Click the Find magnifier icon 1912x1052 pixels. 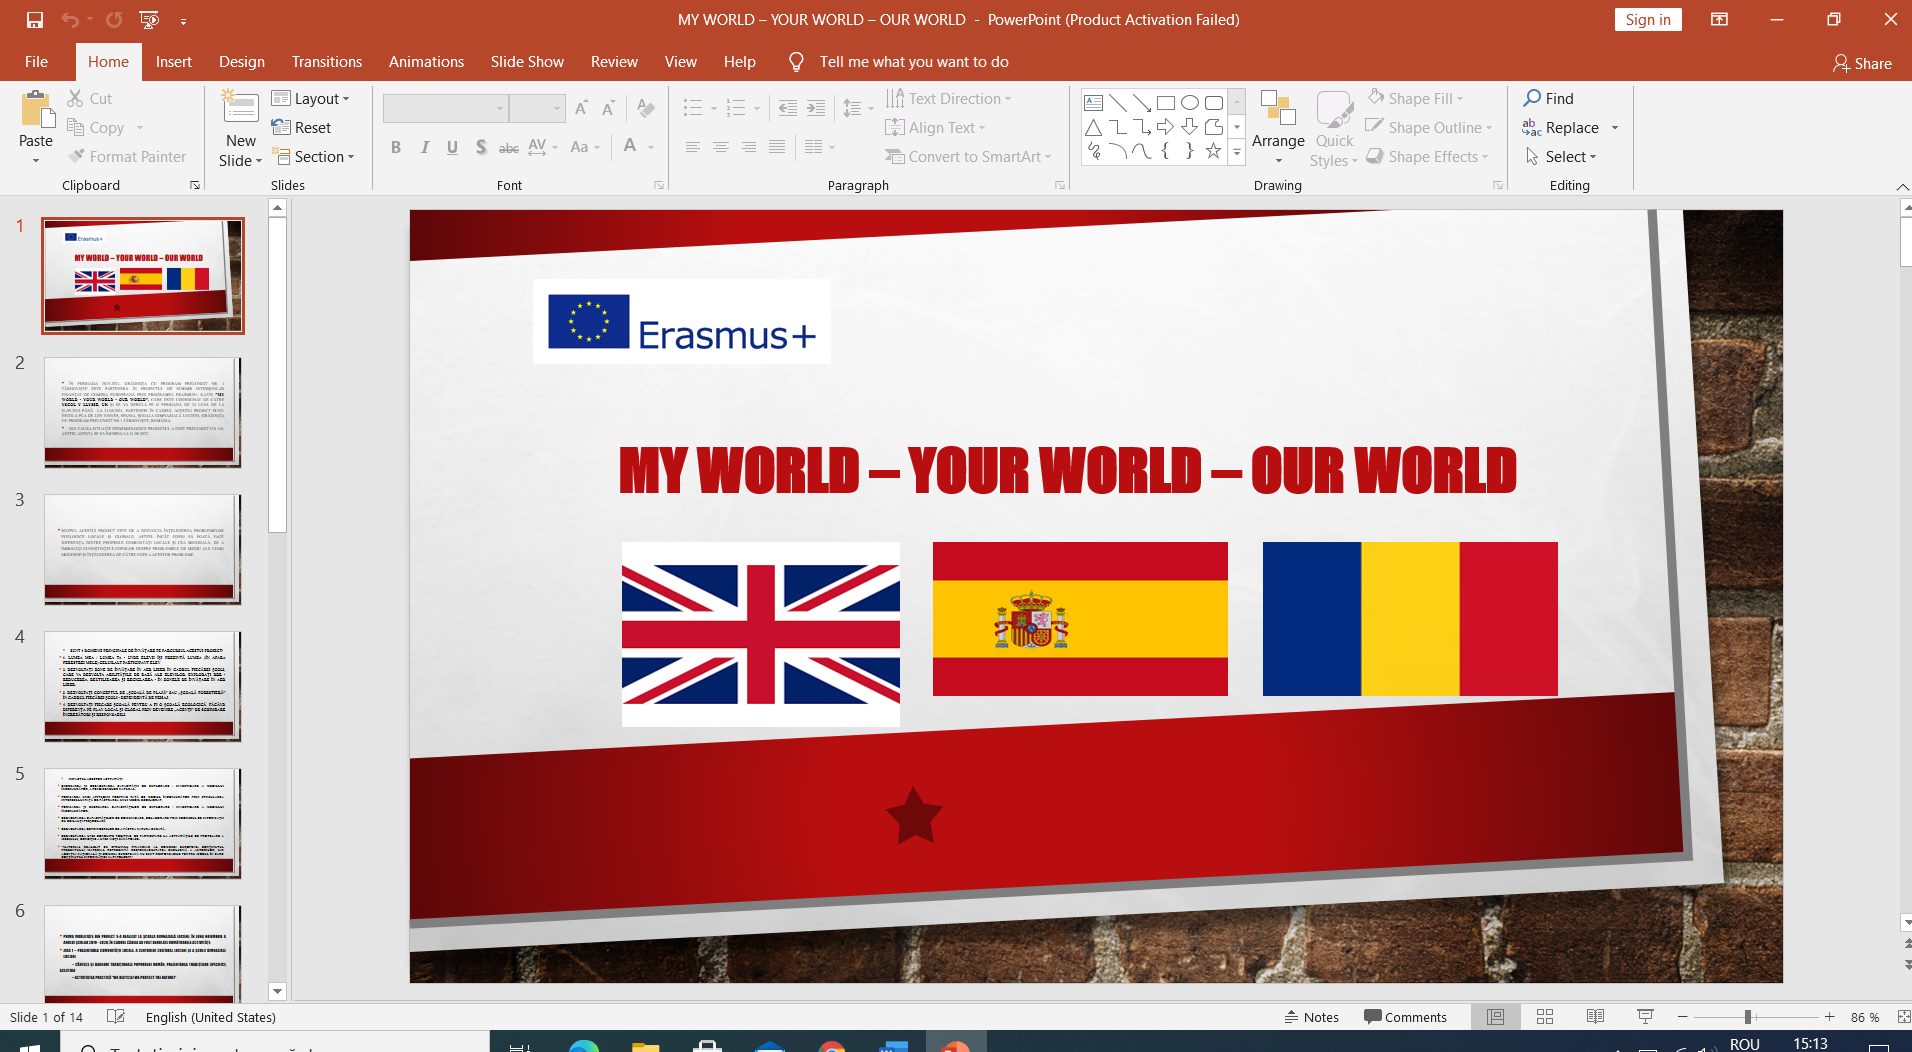tap(1532, 98)
